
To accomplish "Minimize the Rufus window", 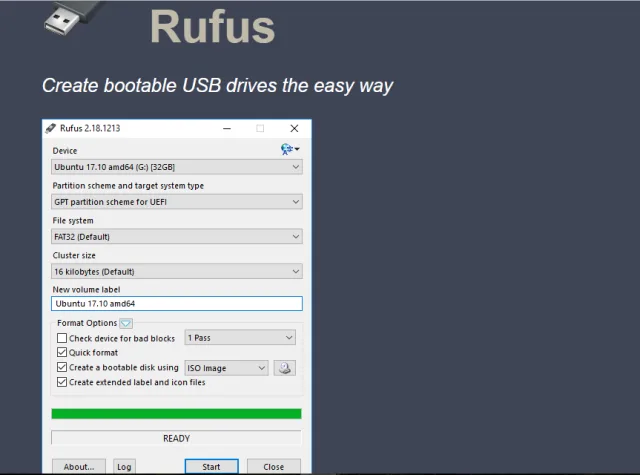I will (227, 129).
